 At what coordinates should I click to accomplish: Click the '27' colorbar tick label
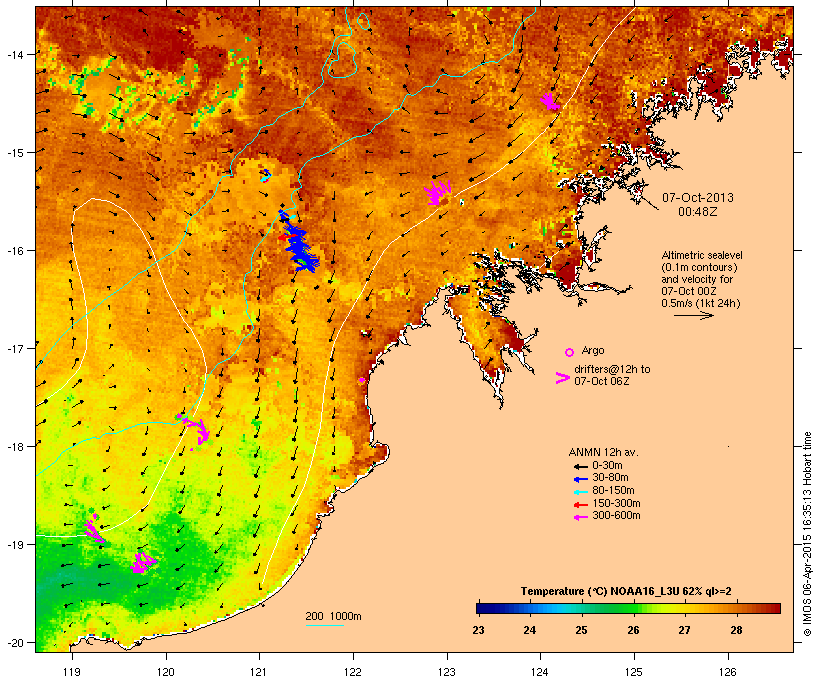point(685,630)
